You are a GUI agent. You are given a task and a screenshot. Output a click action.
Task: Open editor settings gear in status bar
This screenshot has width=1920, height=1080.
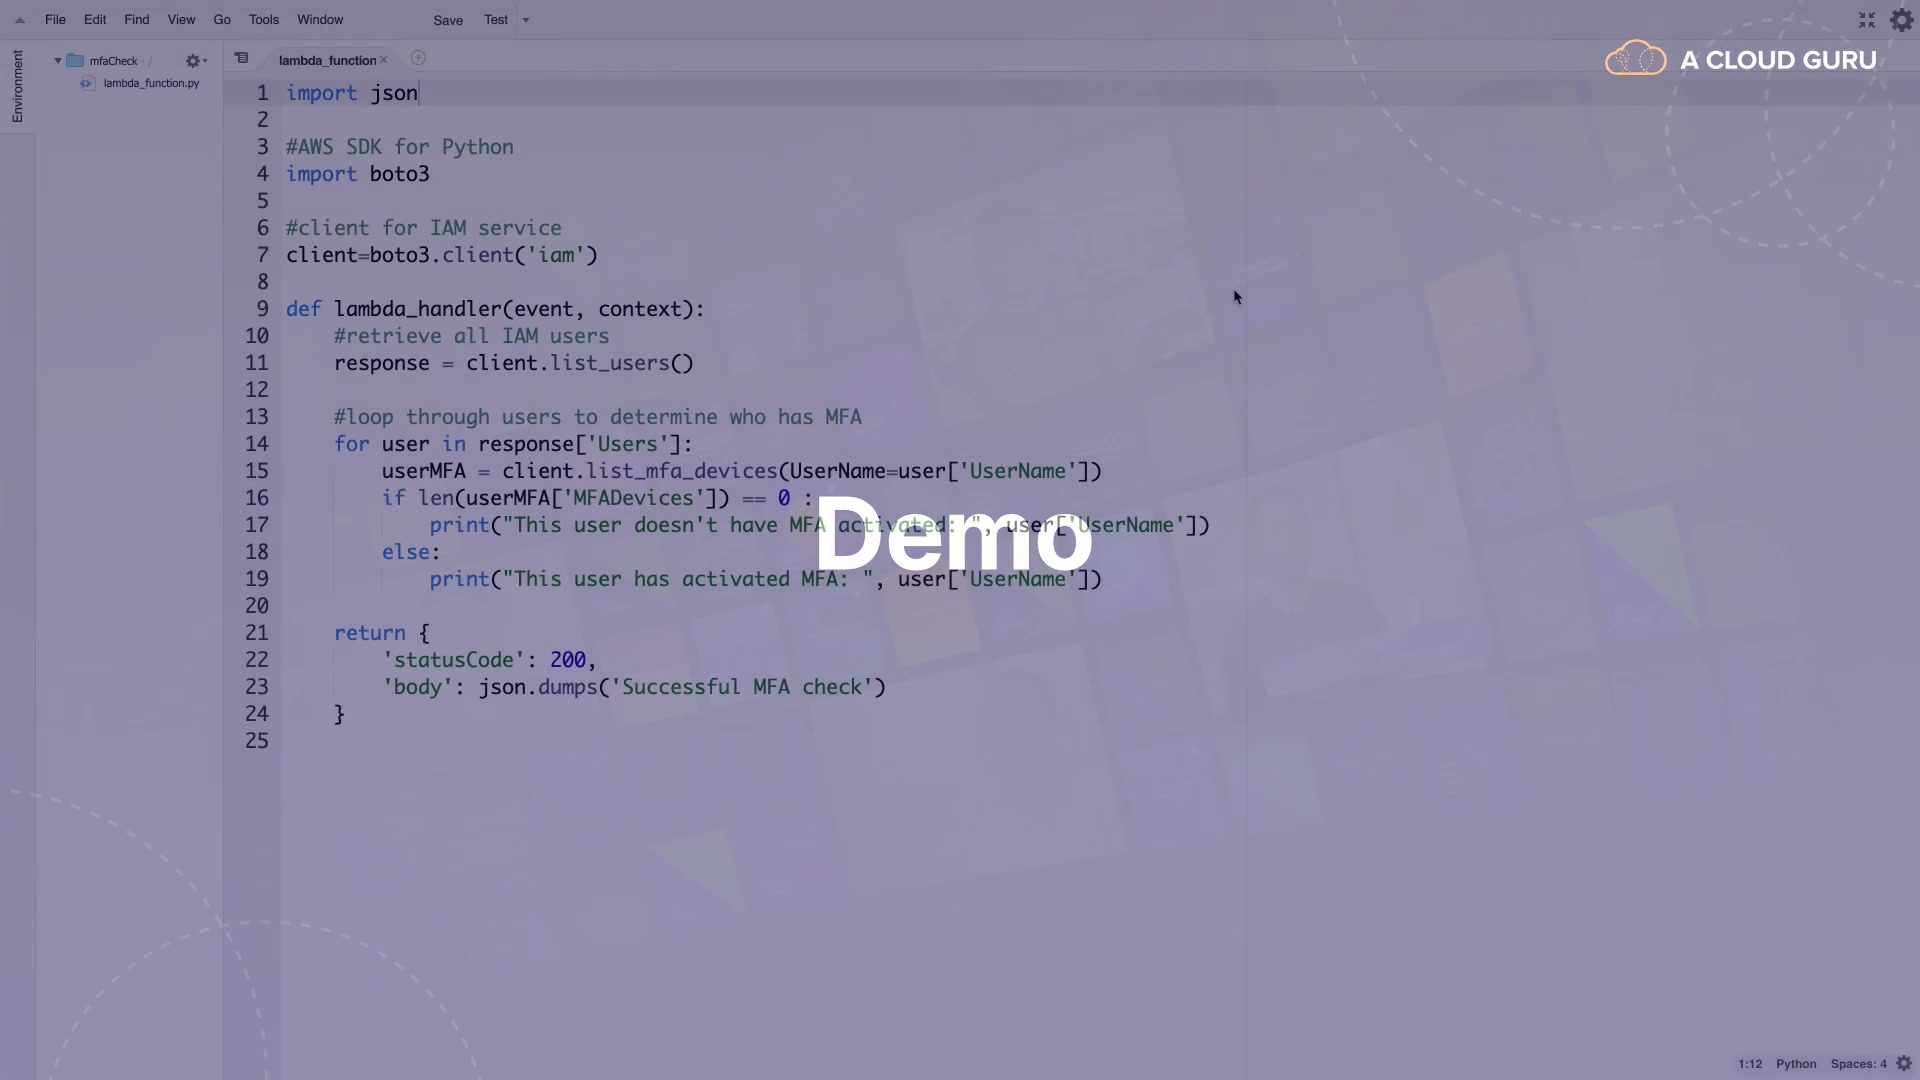coord(1904,1064)
